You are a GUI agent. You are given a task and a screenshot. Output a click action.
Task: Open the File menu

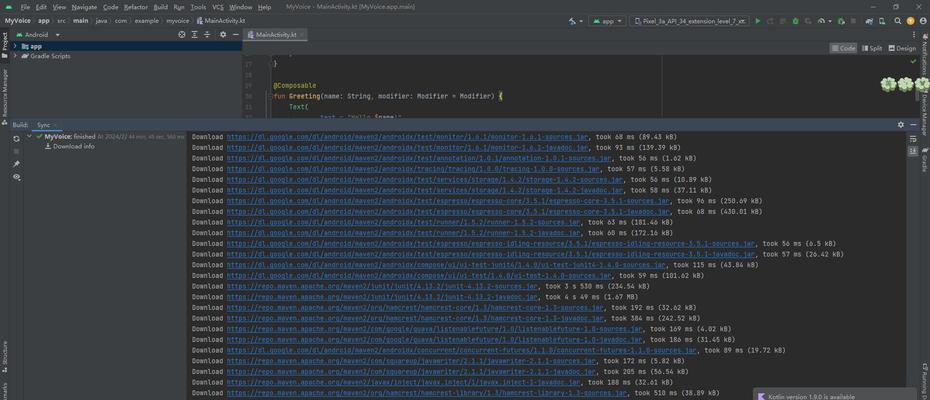point(25,7)
